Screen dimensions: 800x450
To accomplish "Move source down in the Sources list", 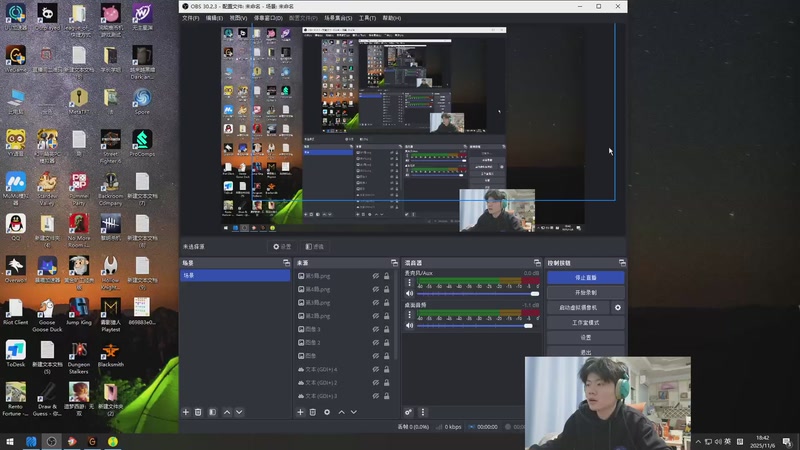I will (354, 412).
